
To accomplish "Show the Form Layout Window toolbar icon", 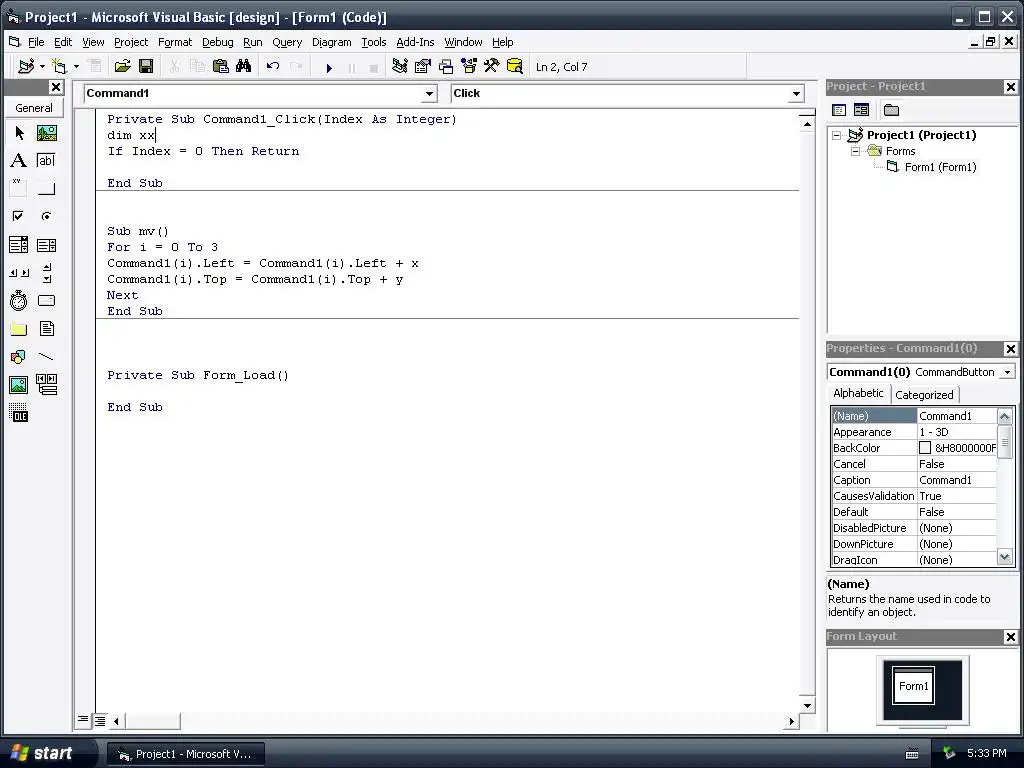I will click(x=446, y=67).
